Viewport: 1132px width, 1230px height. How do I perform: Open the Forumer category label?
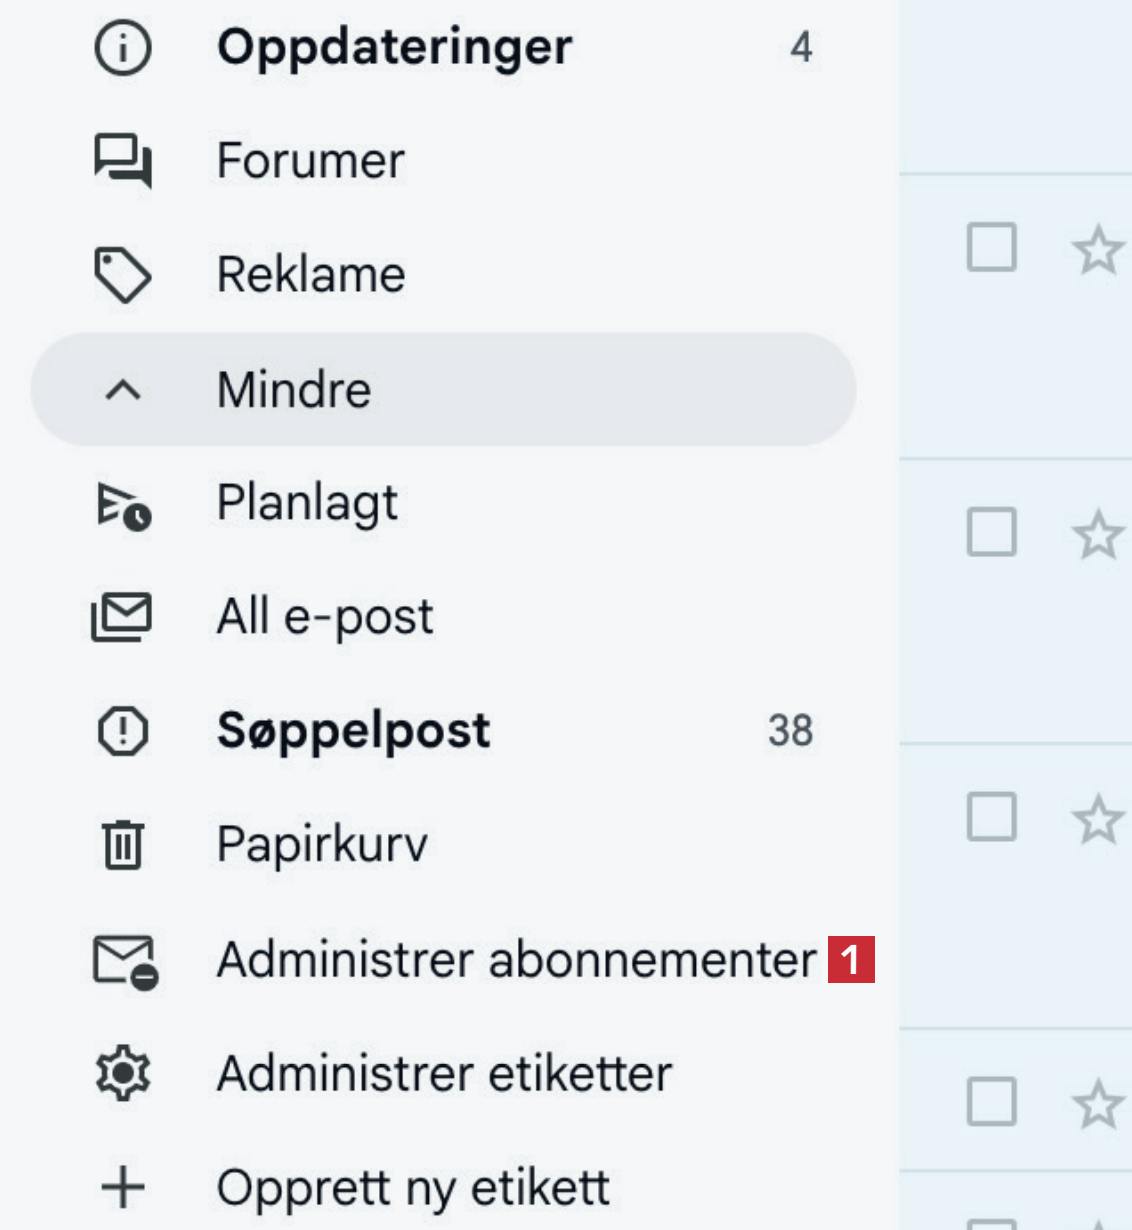point(310,161)
